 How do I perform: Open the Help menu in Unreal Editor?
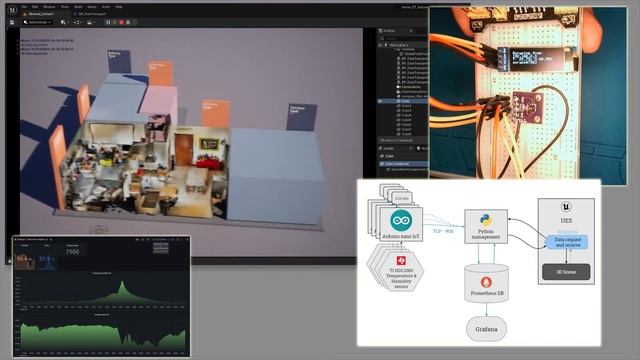(119, 7)
